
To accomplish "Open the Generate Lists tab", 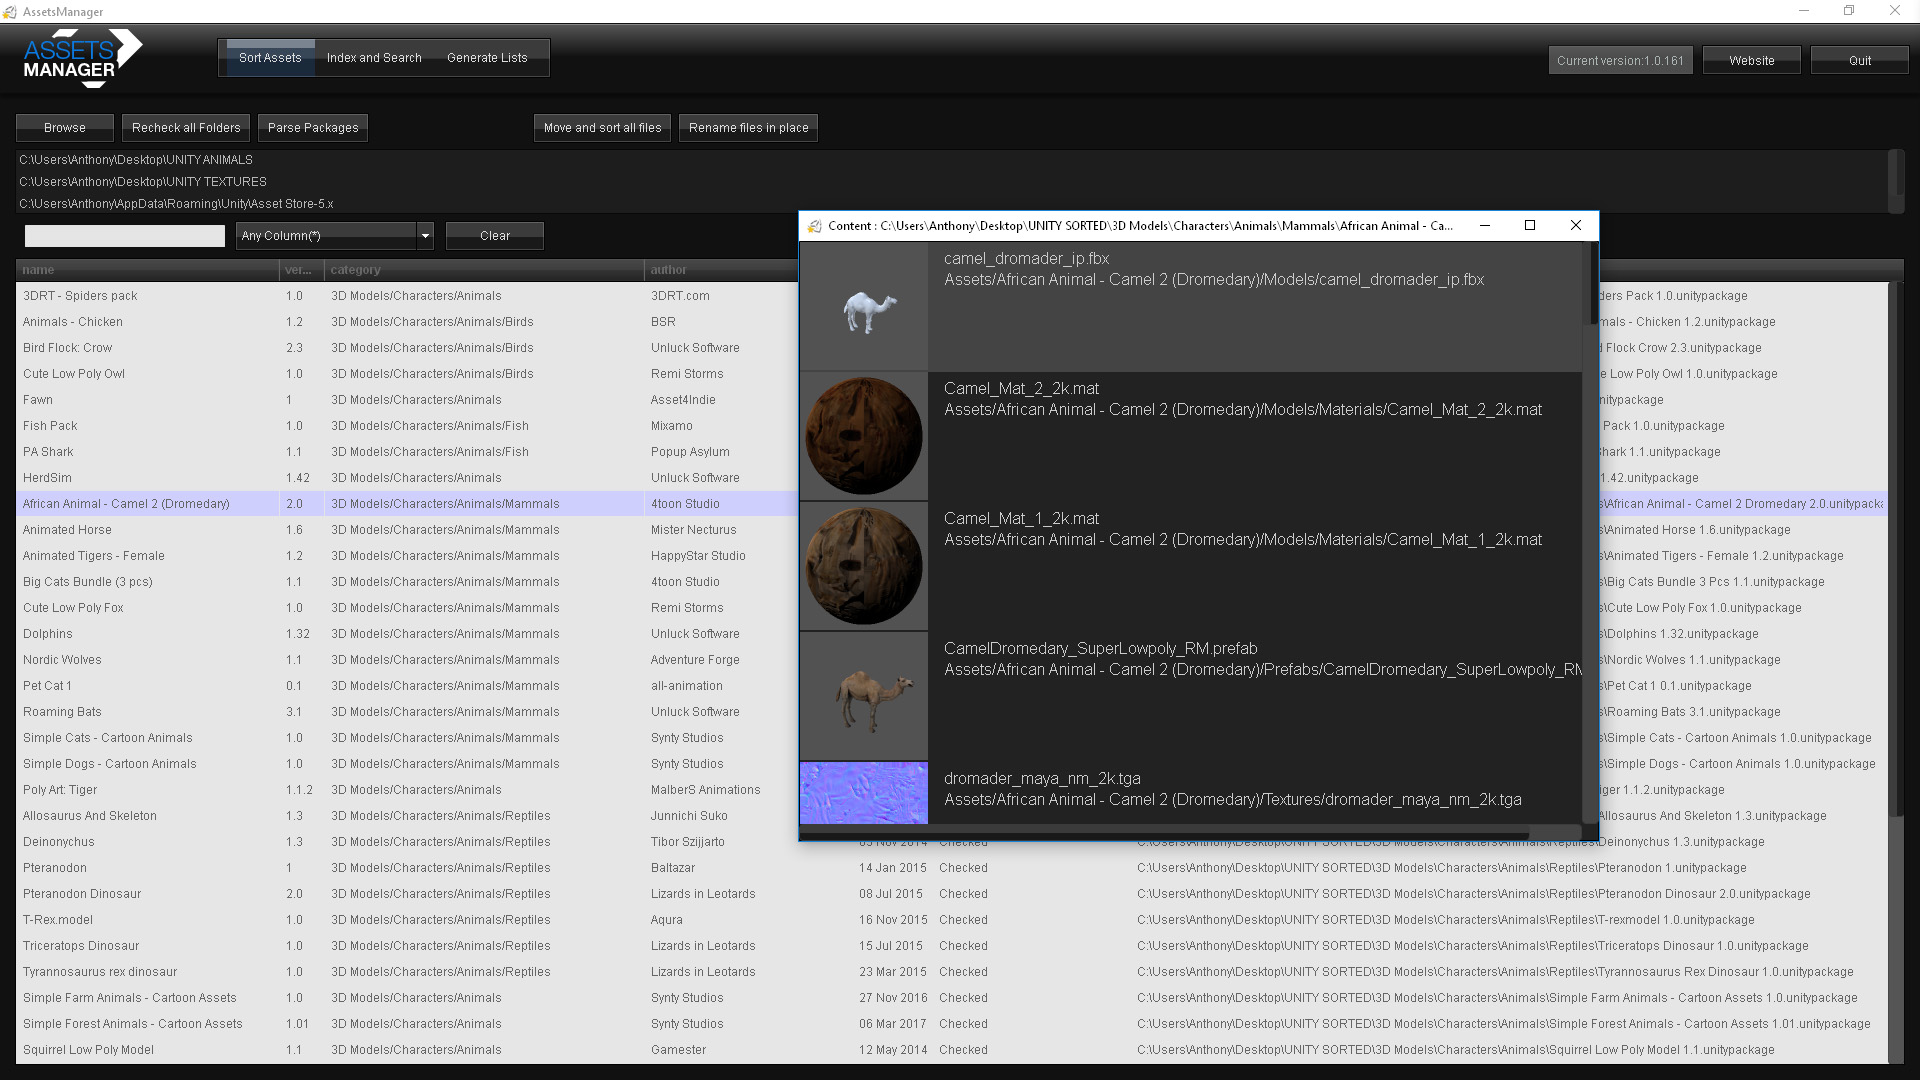I will click(x=487, y=57).
